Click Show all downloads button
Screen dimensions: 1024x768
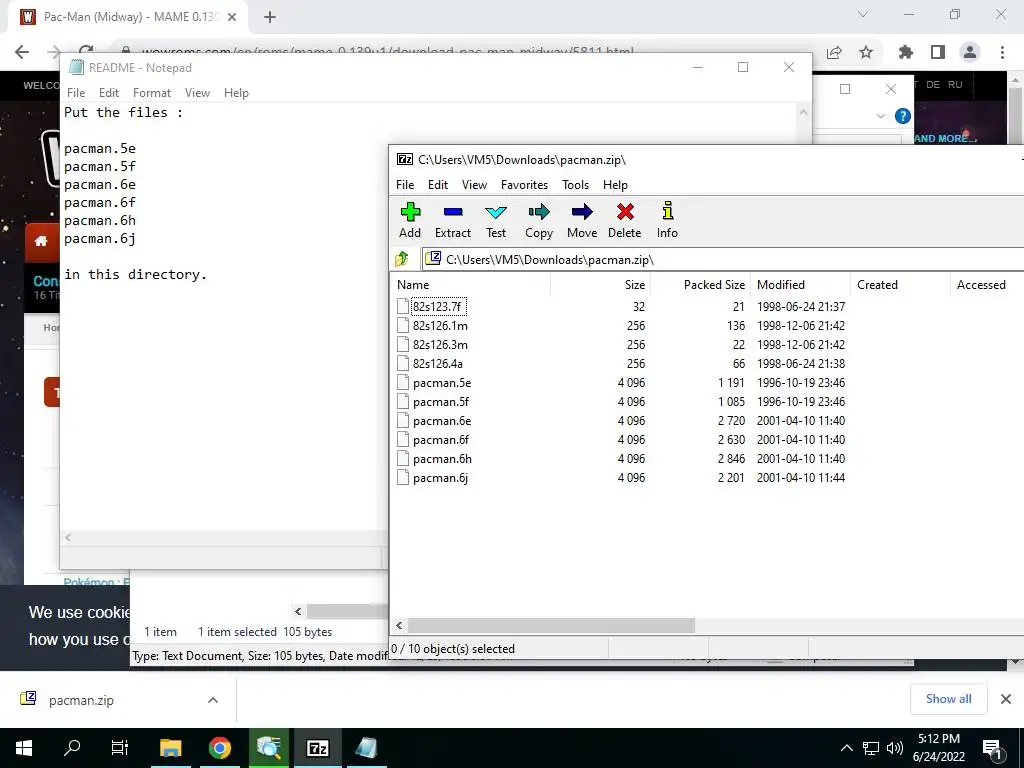point(948,699)
